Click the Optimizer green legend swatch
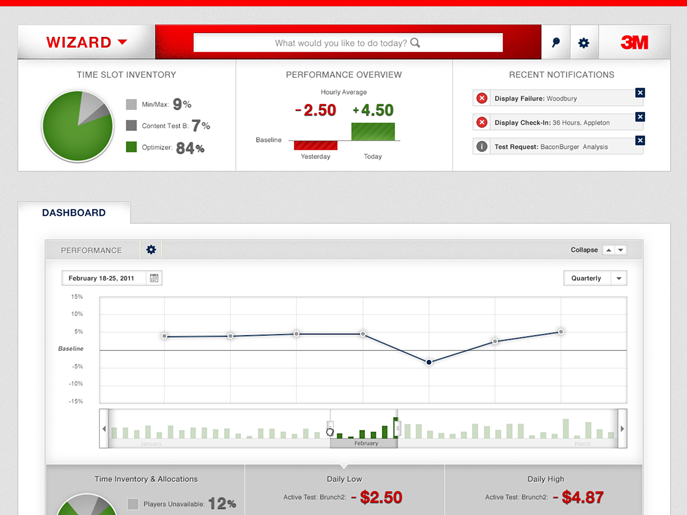This screenshot has height=515, width=687. click(x=131, y=147)
